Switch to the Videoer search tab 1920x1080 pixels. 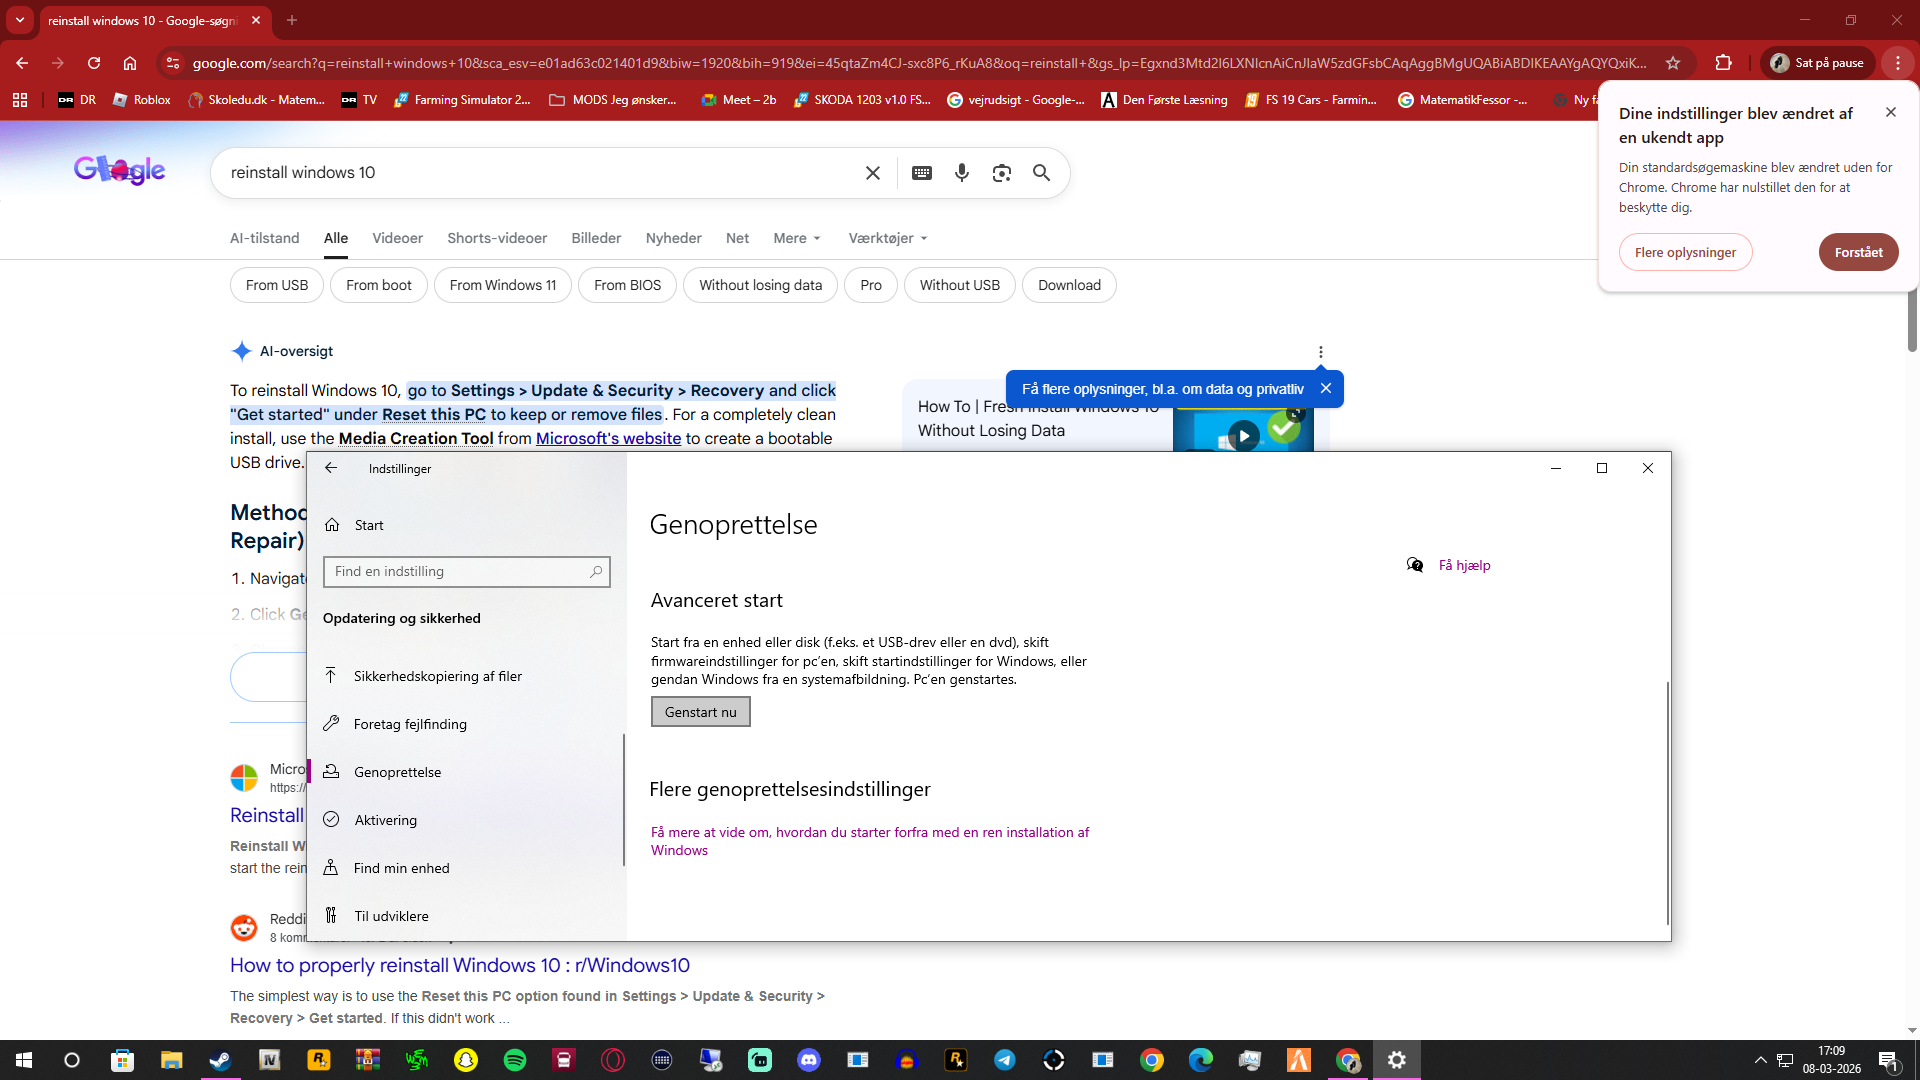397,238
